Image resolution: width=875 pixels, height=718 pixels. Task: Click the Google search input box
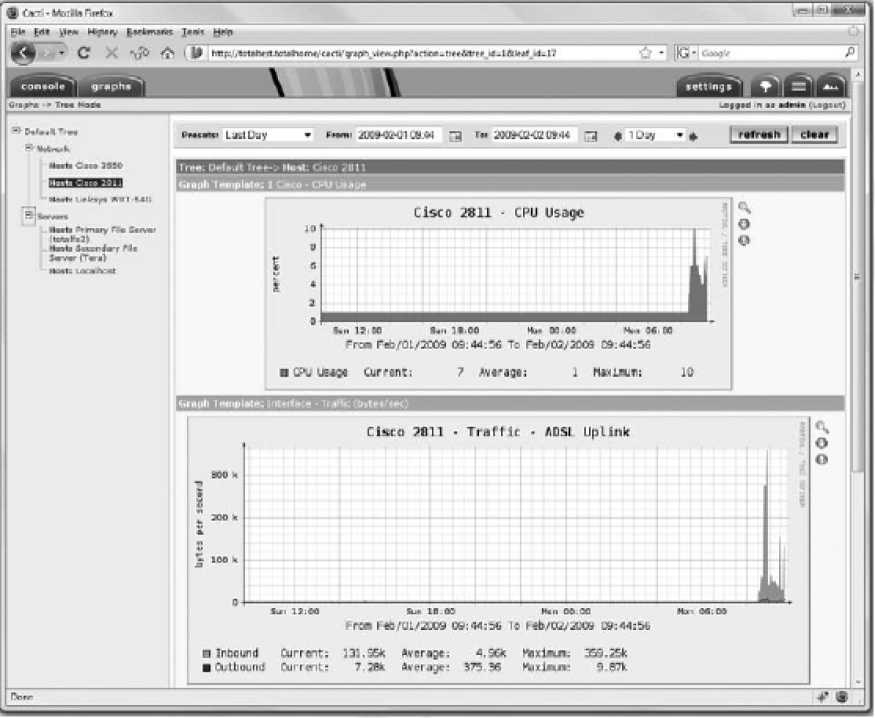(x=770, y=53)
